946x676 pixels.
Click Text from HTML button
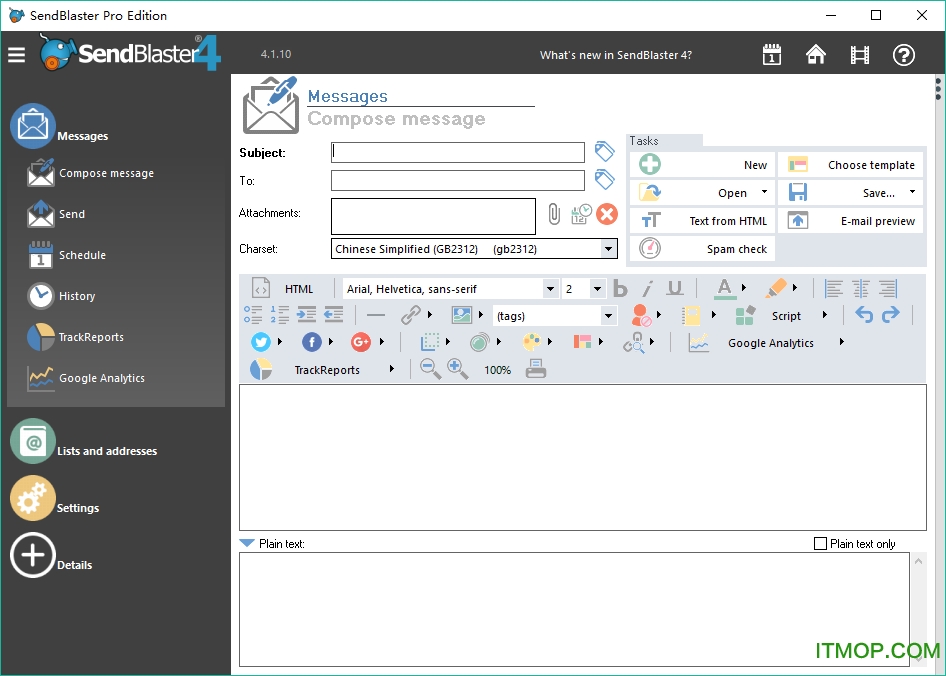[702, 221]
